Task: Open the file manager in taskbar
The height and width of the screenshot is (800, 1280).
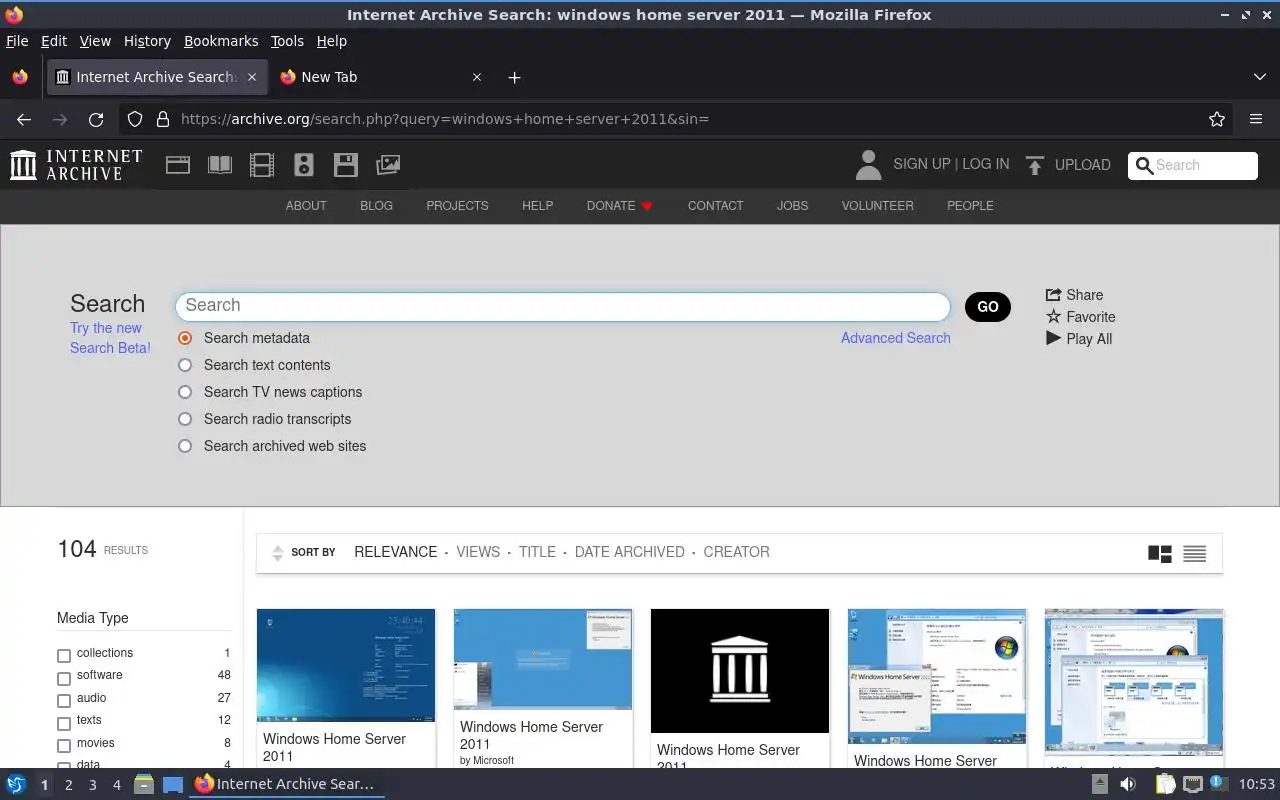Action: 144,784
